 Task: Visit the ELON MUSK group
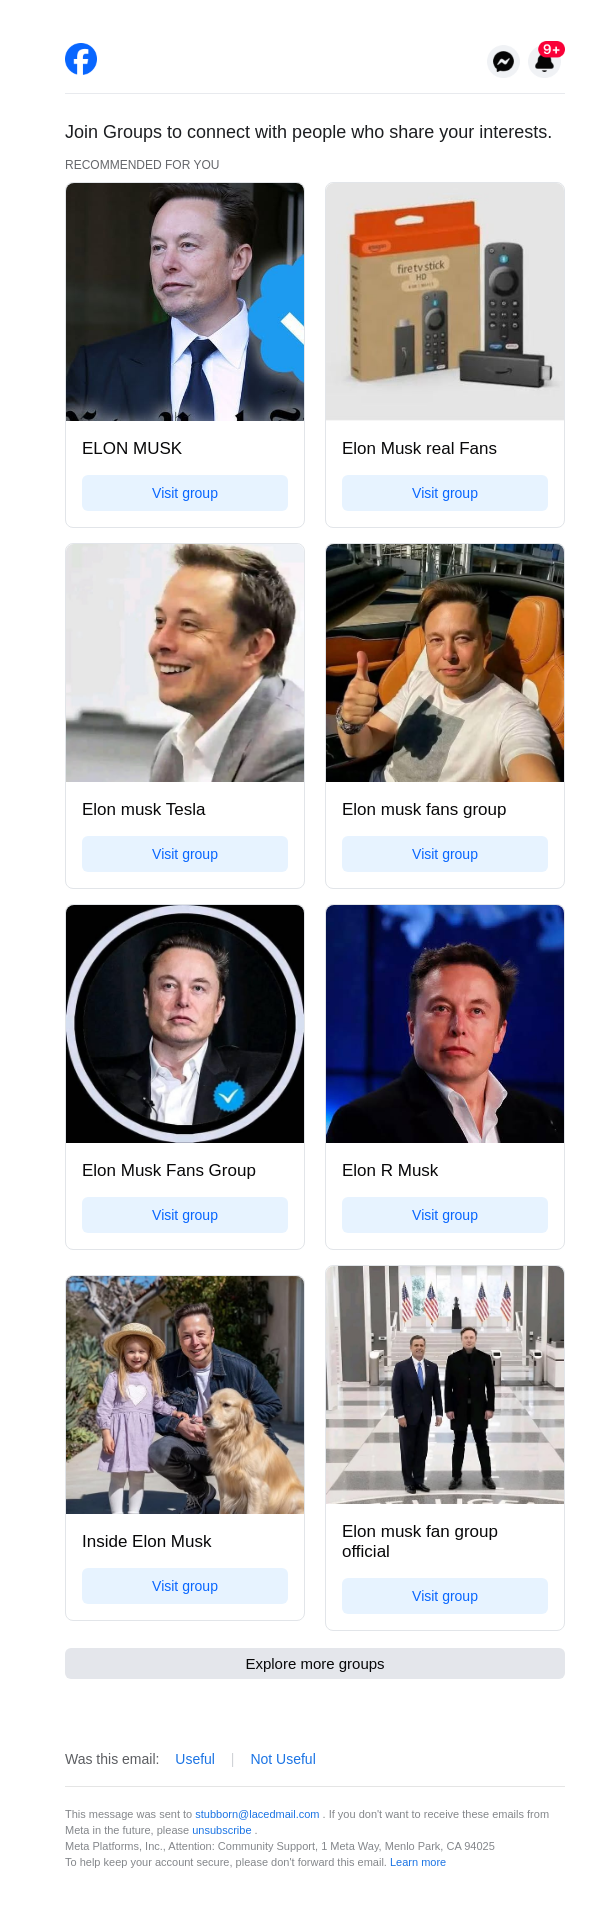pos(185,493)
